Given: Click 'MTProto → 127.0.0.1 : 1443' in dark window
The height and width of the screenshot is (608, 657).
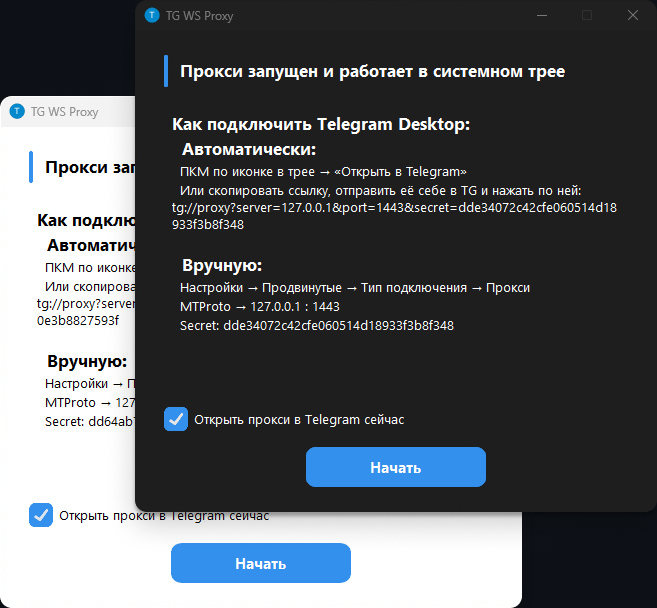Looking at the screenshot, I should [260, 307].
